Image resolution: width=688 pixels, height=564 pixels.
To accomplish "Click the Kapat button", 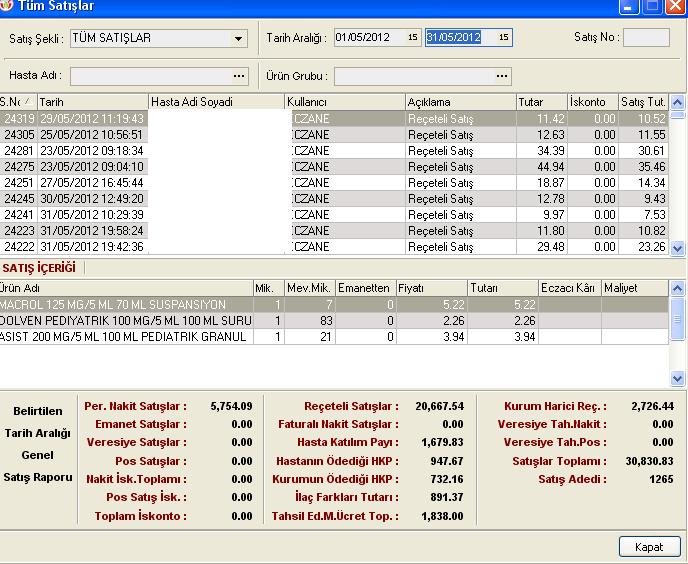I will 649,547.
